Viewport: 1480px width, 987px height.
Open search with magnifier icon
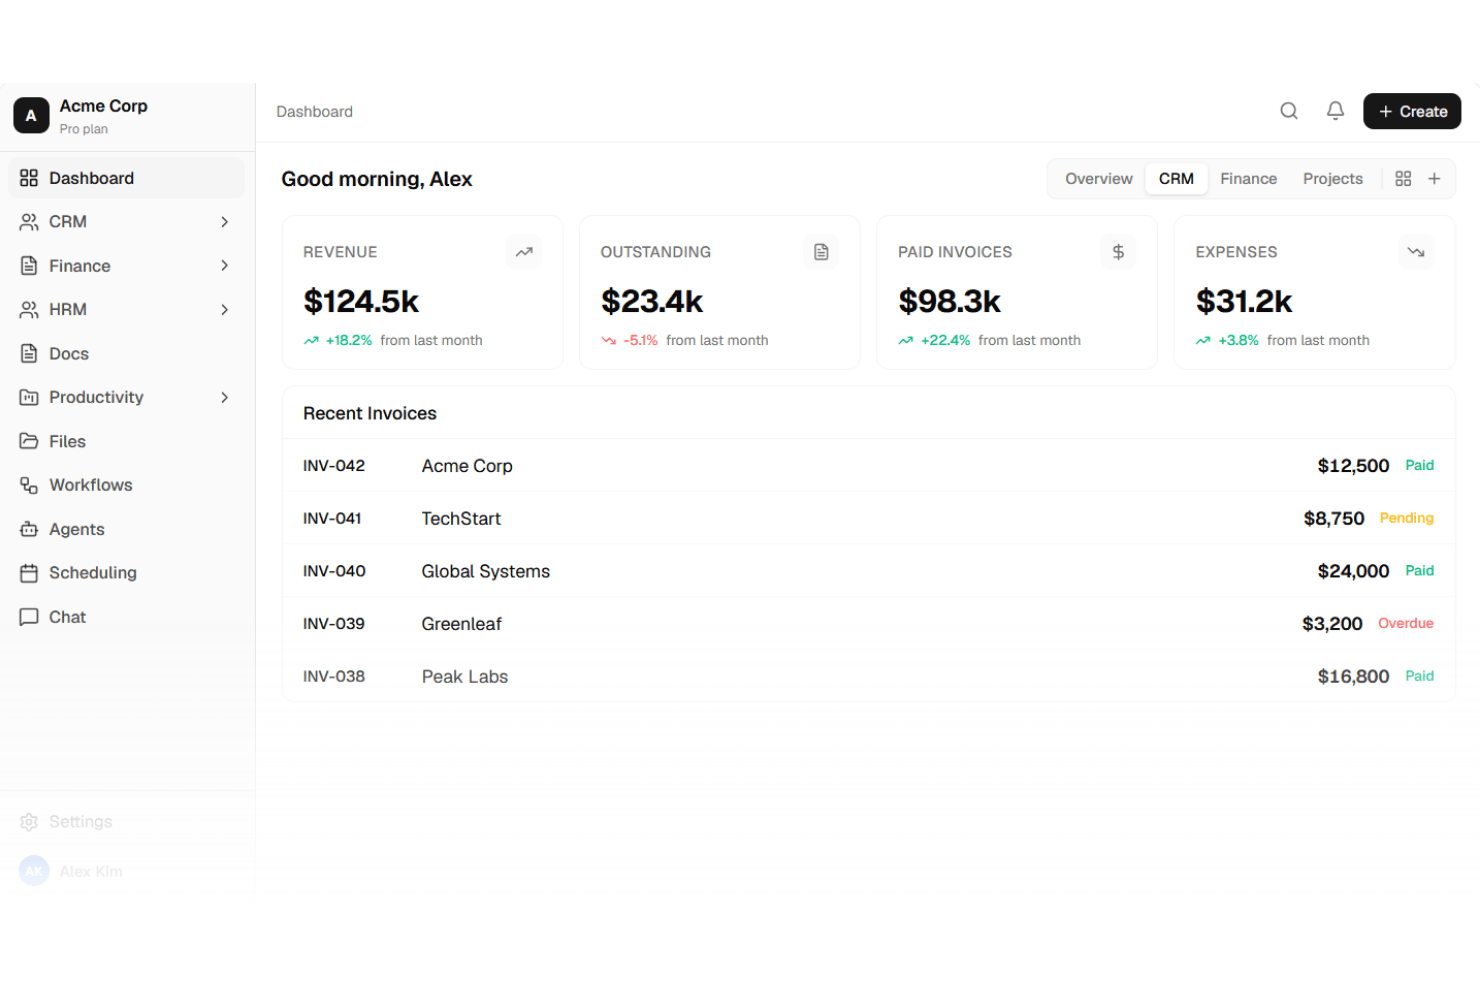(x=1289, y=111)
